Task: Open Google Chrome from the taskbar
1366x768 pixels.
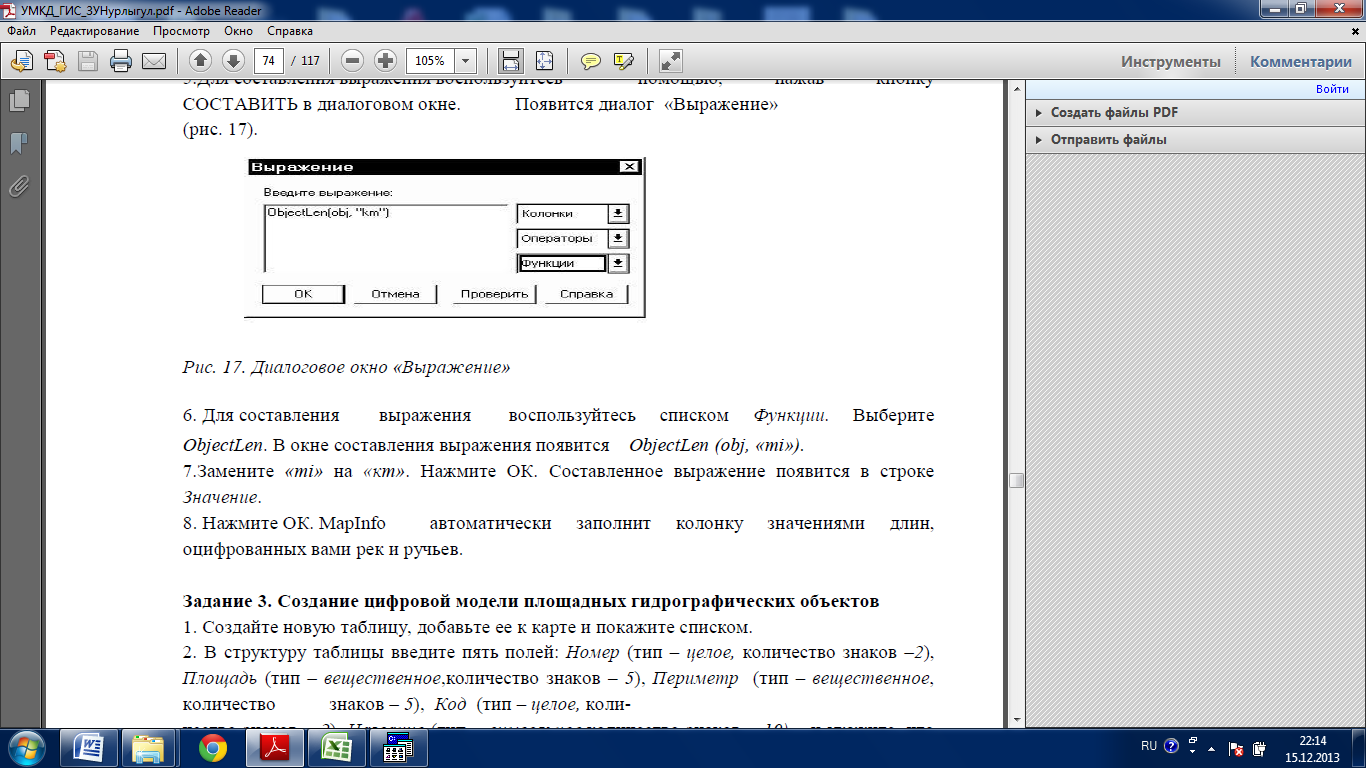Action: pyautogui.click(x=212, y=748)
